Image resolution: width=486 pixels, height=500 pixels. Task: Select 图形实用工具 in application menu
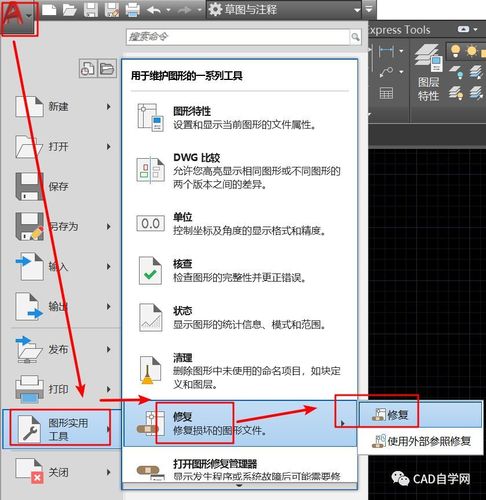[x=61, y=429]
